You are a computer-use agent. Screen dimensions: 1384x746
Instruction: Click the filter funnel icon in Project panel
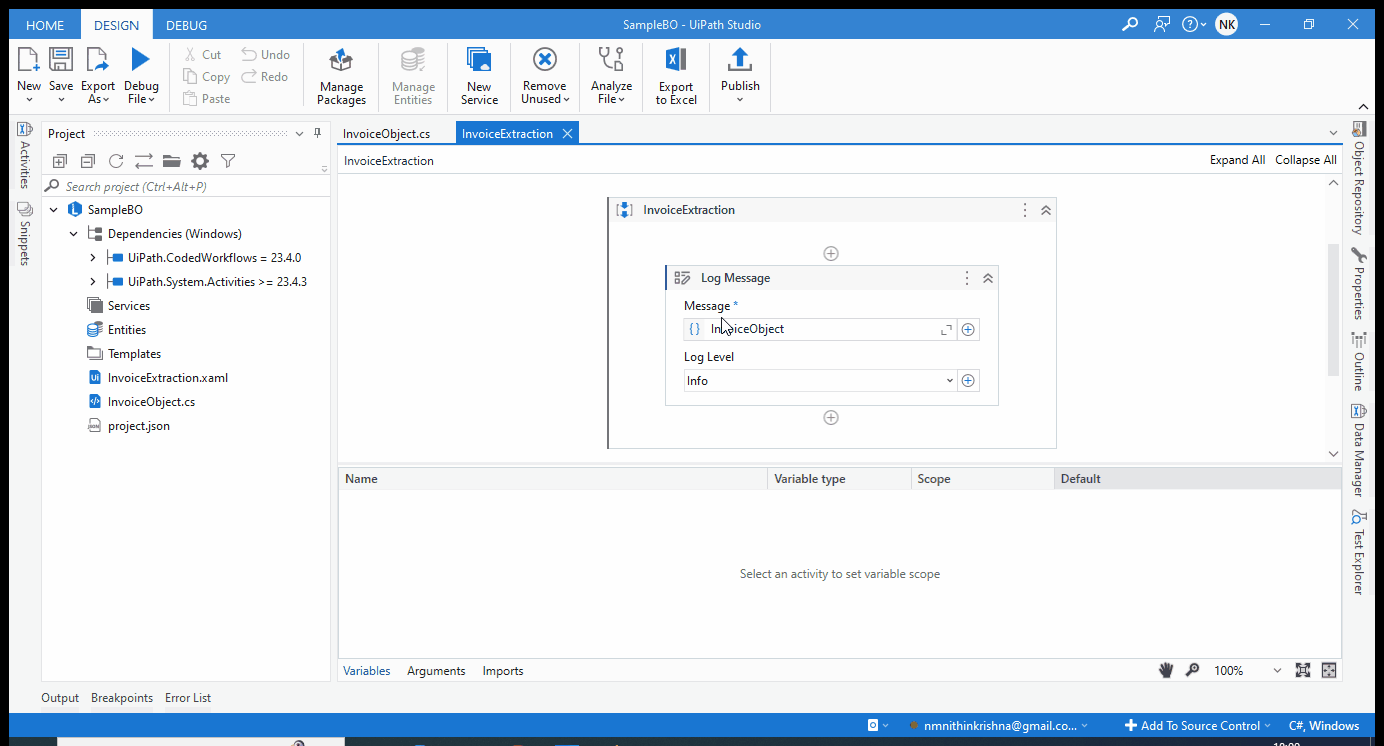click(x=228, y=161)
